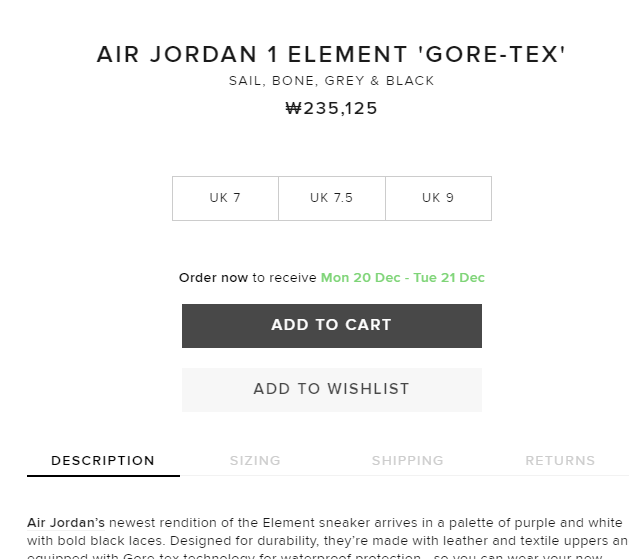The width and height of the screenshot is (629, 559).
Task: Follow the bold Air Jordan's link
Action: click(66, 523)
